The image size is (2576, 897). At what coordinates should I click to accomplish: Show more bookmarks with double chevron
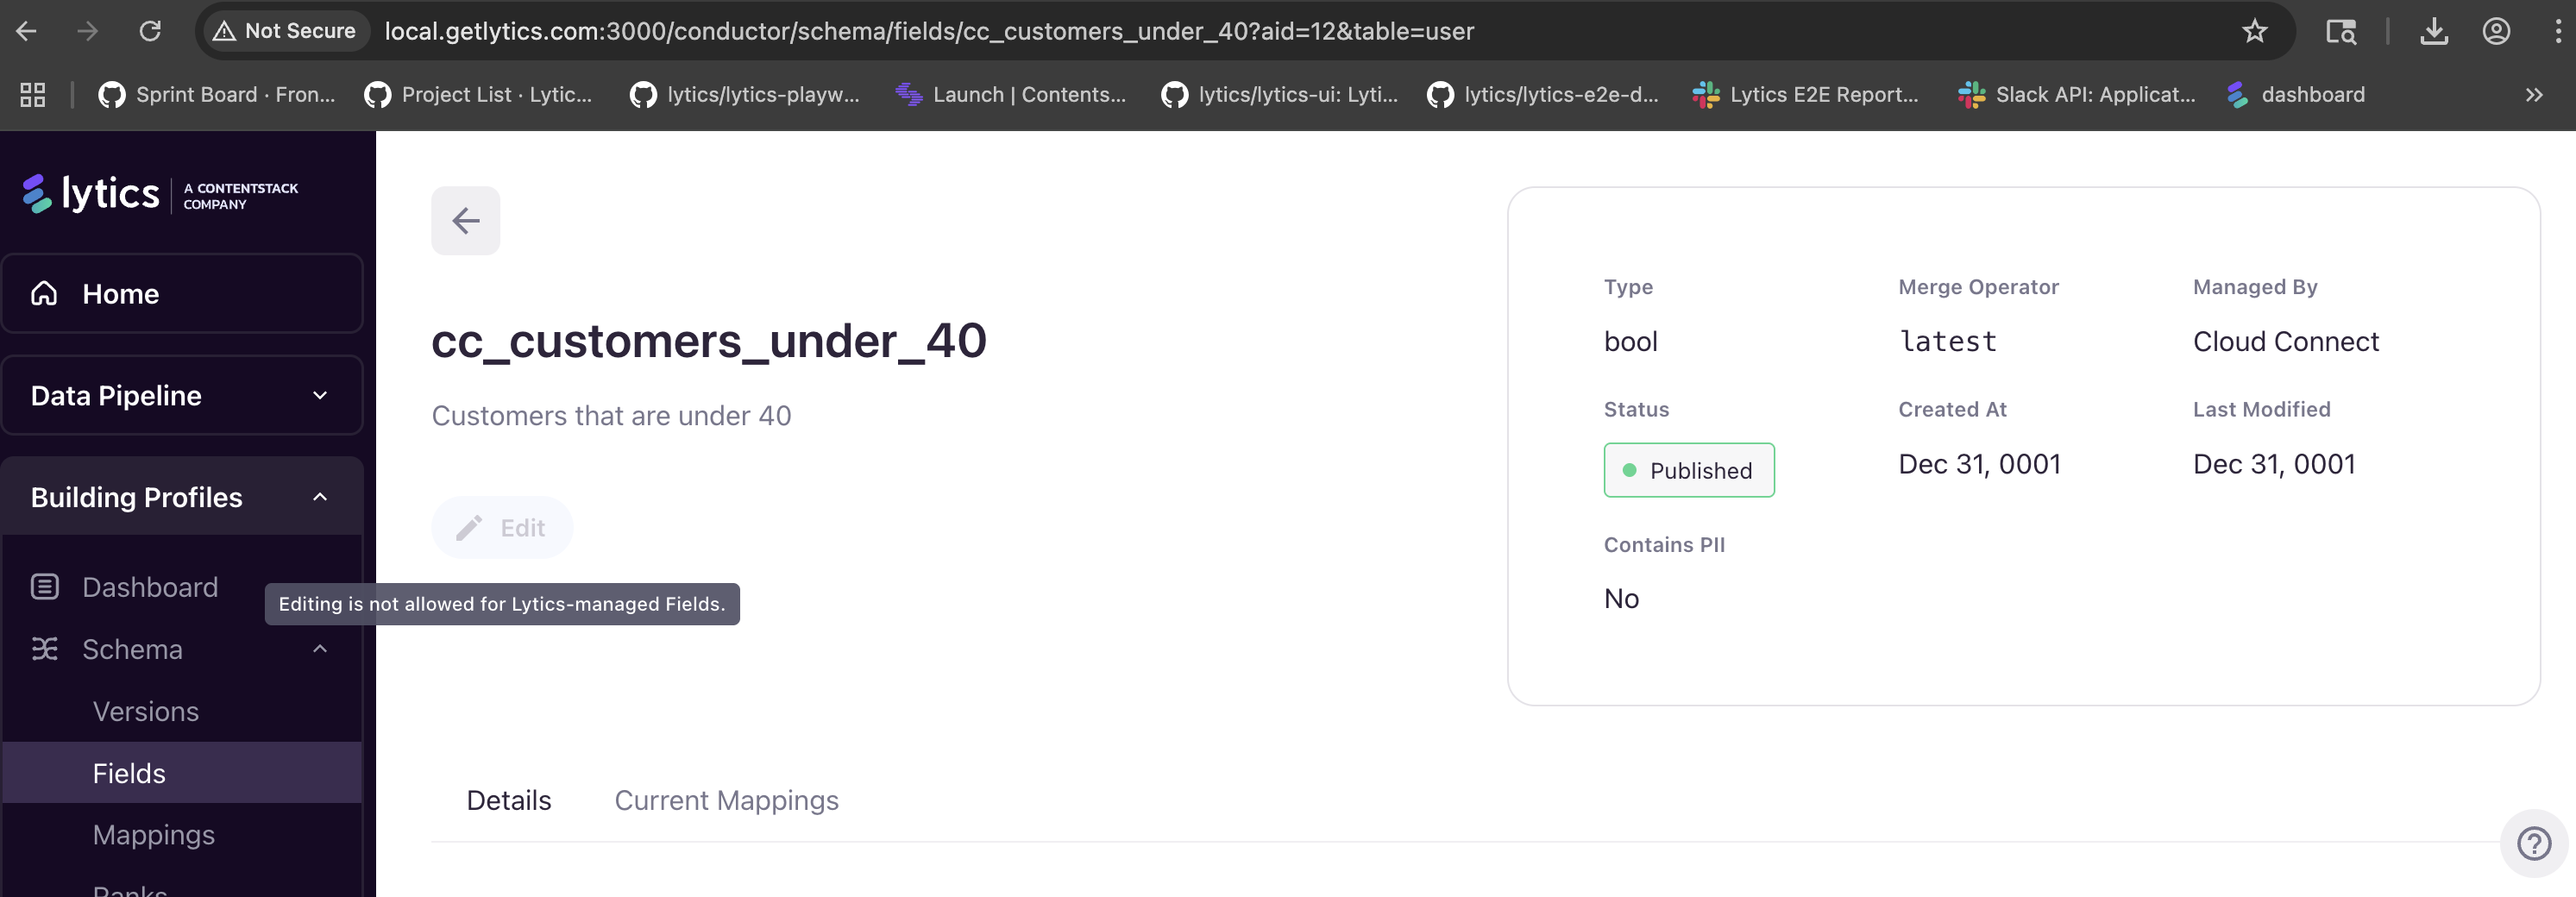(2533, 95)
